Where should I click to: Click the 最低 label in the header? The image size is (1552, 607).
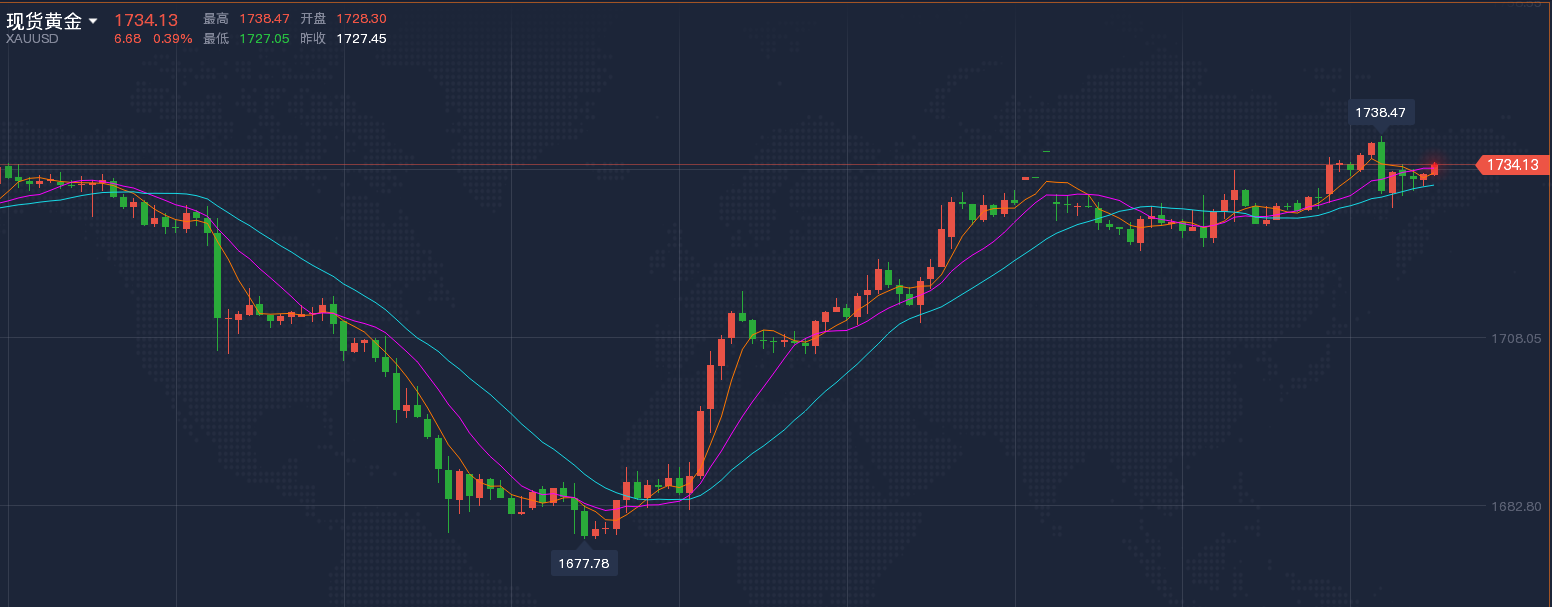215,39
